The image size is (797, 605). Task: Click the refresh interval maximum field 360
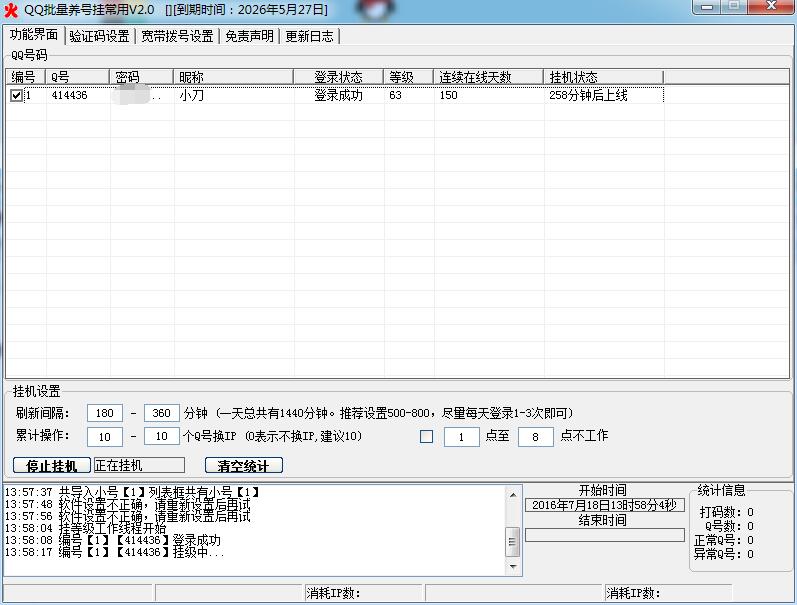click(x=162, y=413)
